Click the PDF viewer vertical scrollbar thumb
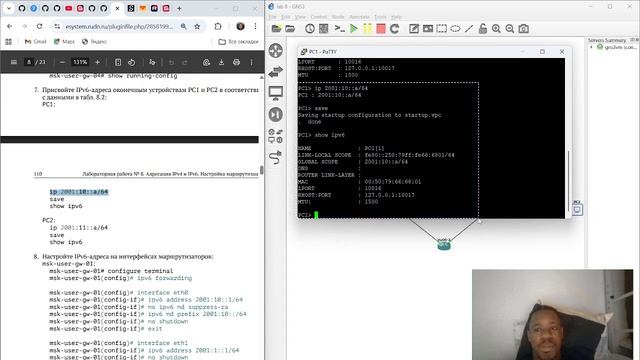The width and height of the screenshot is (640, 360). point(262,170)
